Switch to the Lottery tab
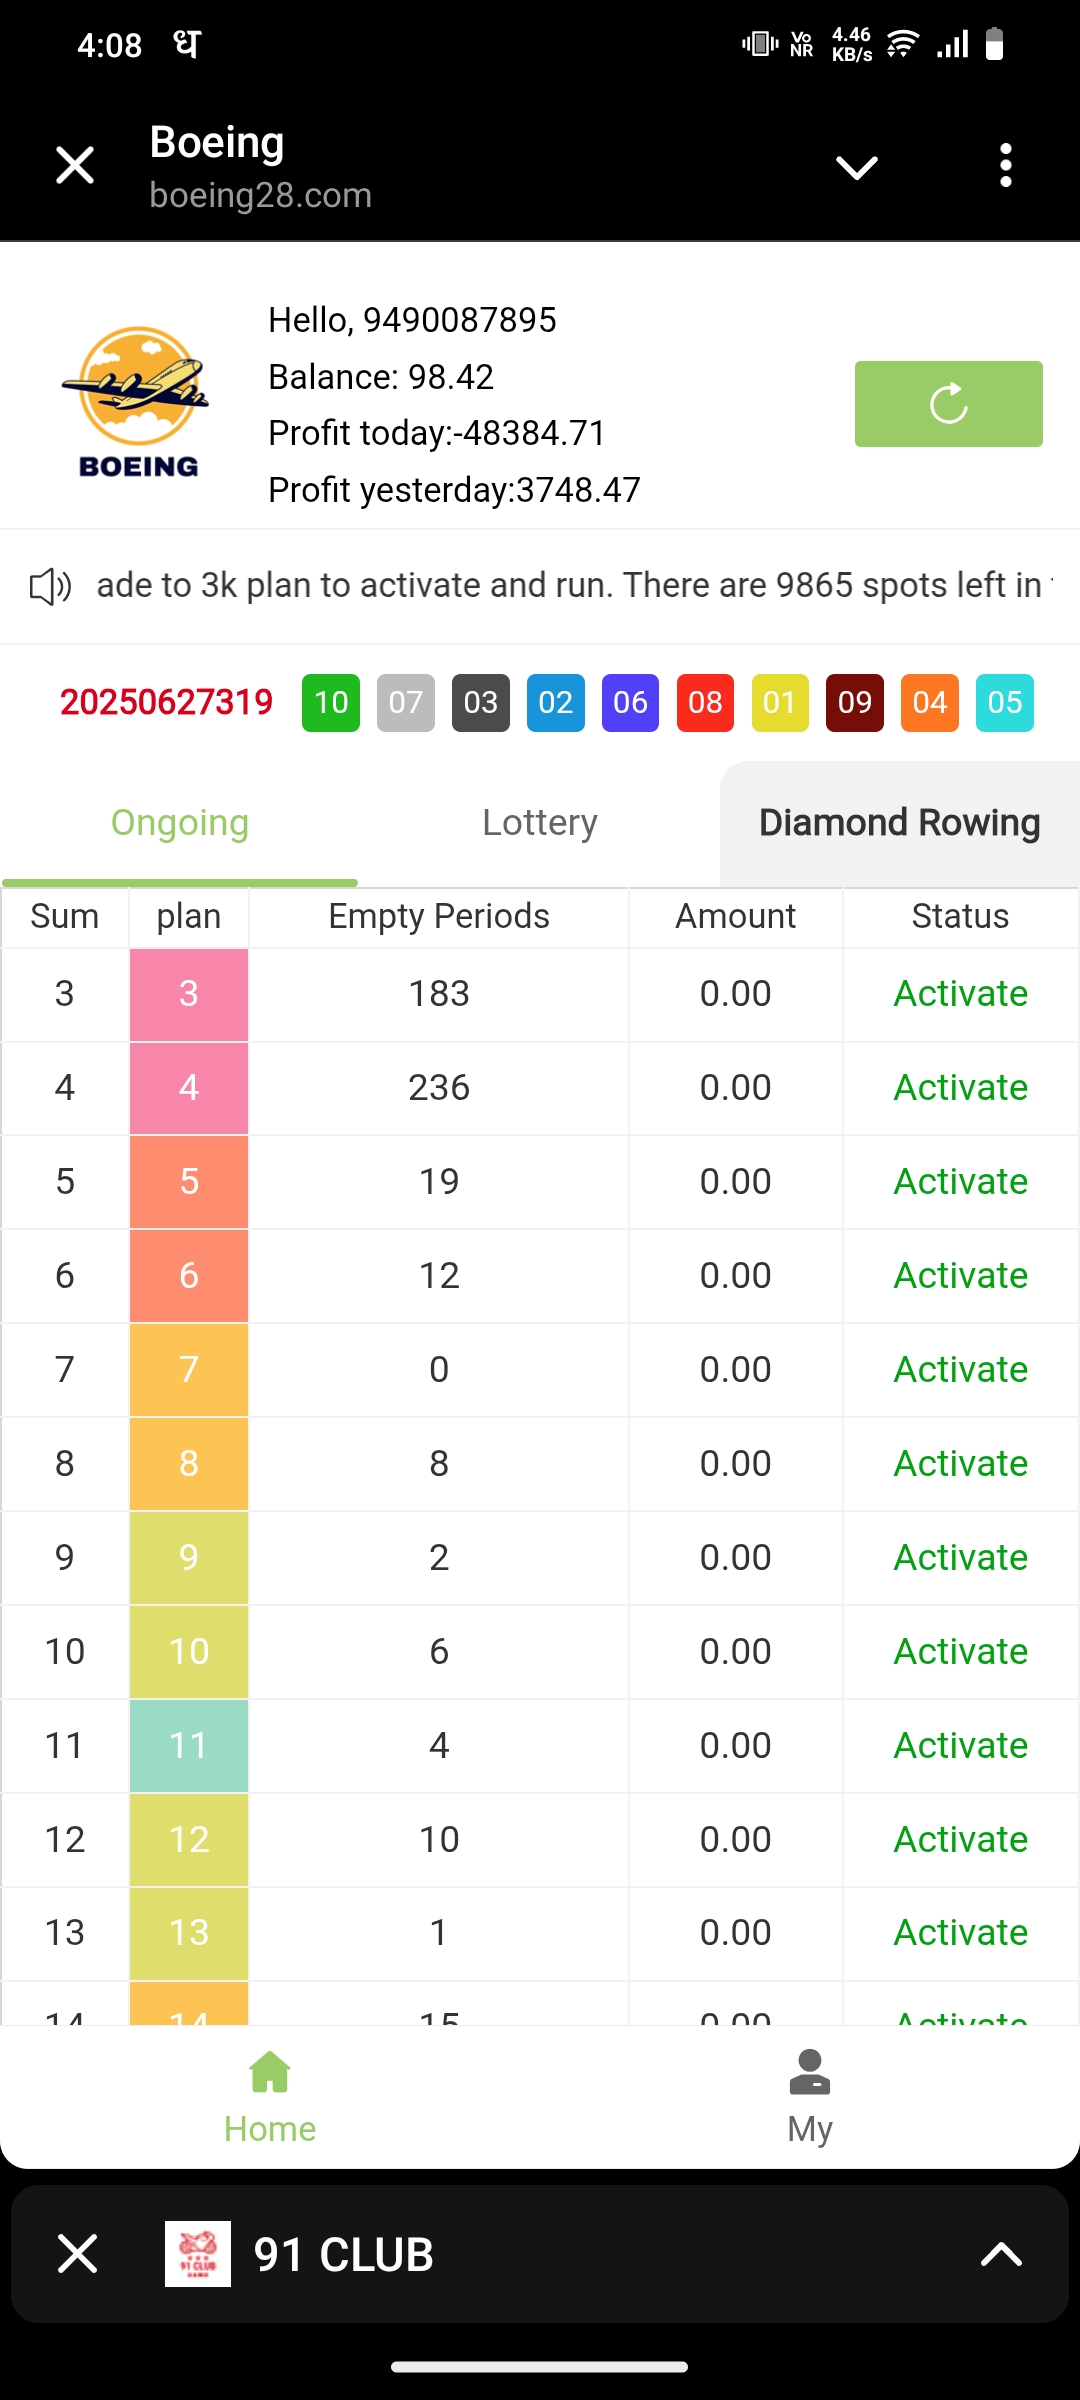This screenshot has height=2400, width=1080. (x=540, y=823)
